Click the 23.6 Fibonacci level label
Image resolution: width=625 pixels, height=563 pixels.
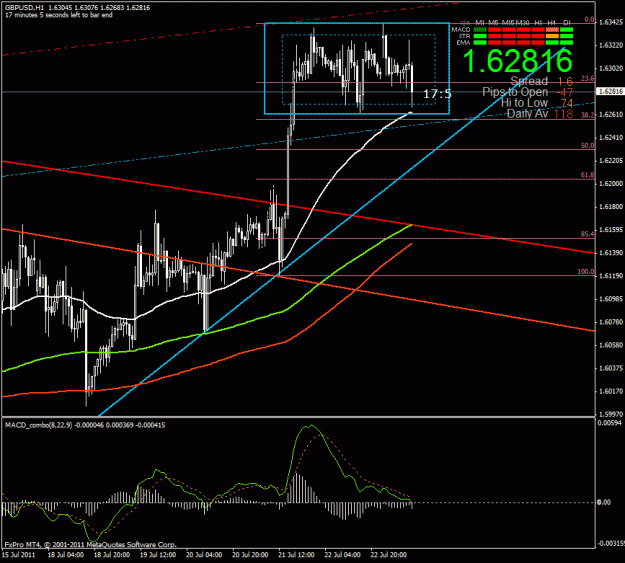click(588, 78)
